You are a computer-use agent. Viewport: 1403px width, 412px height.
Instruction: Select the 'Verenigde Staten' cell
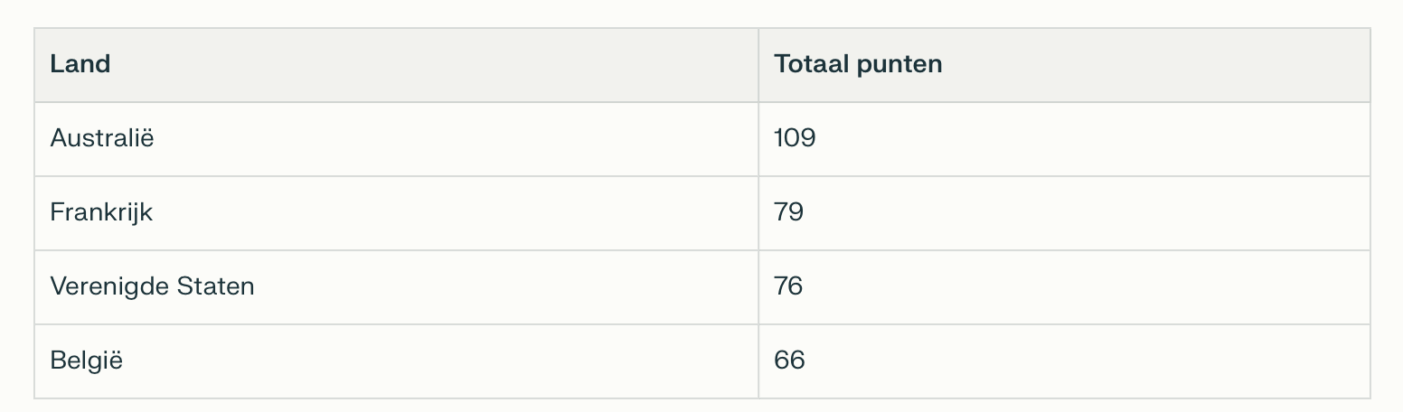tap(152, 287)
